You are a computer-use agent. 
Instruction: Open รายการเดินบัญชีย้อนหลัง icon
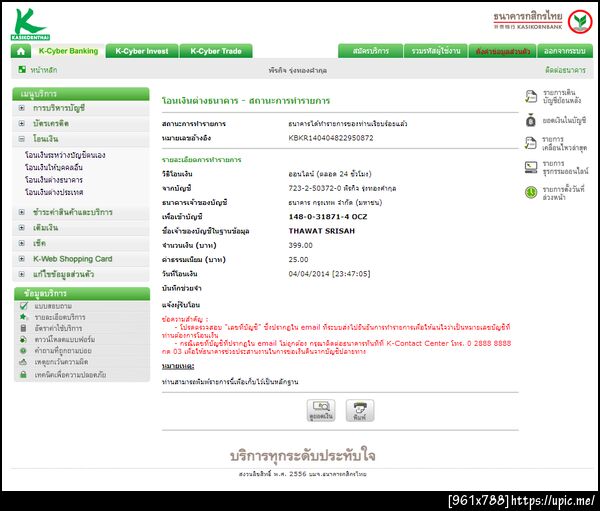(x=530, y=96)
